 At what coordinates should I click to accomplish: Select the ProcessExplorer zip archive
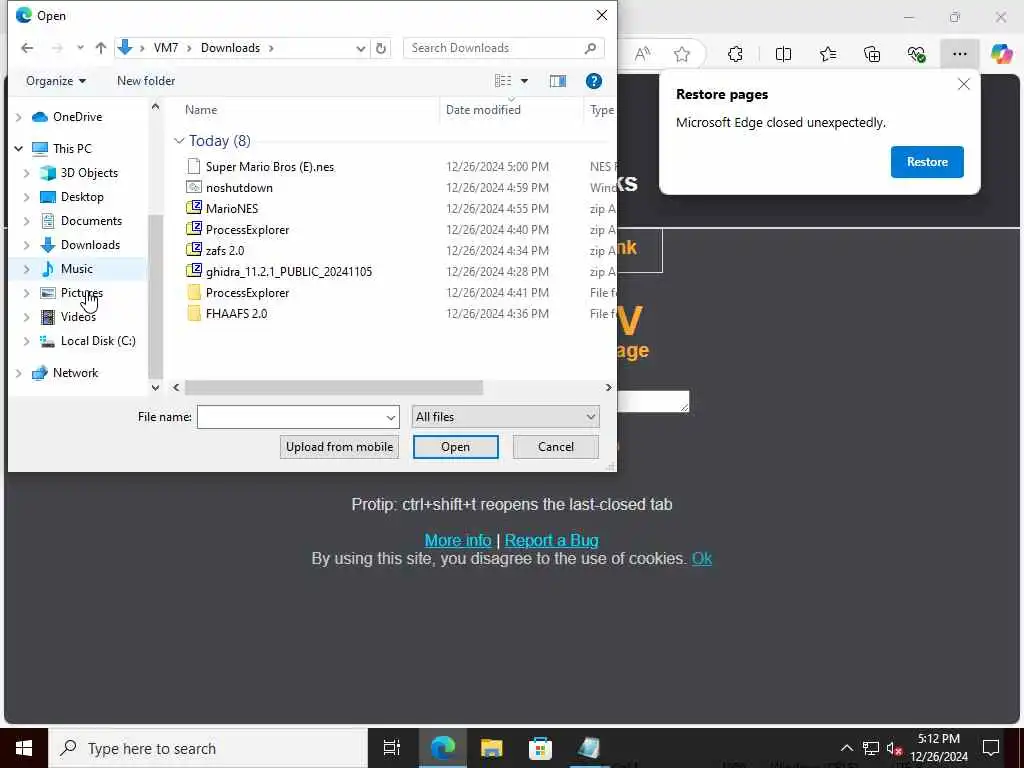(247, 230)
